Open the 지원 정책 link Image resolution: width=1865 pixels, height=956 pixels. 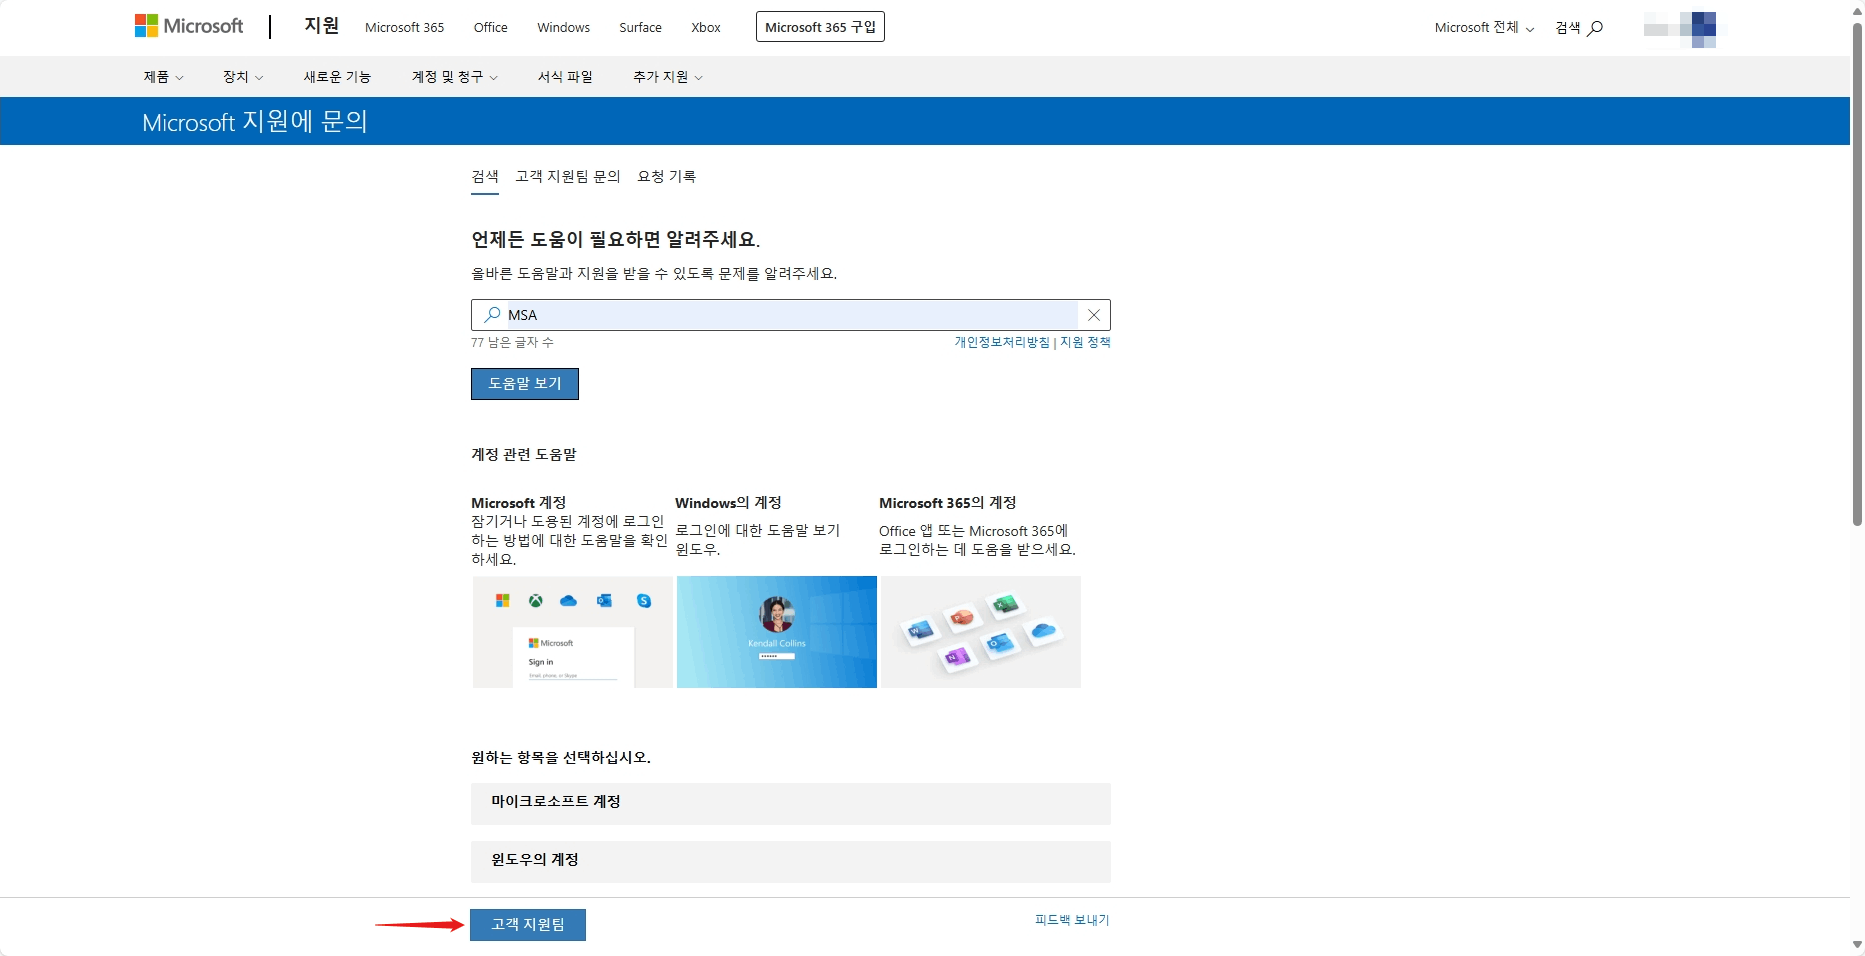(1085, 342)
